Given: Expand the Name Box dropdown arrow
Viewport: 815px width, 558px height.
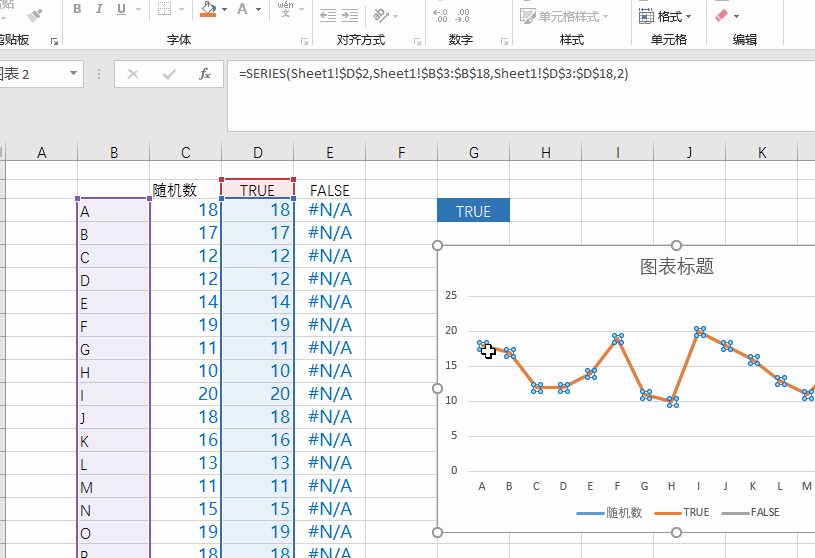Looking at the screenshot, I should tap(73, 73).
